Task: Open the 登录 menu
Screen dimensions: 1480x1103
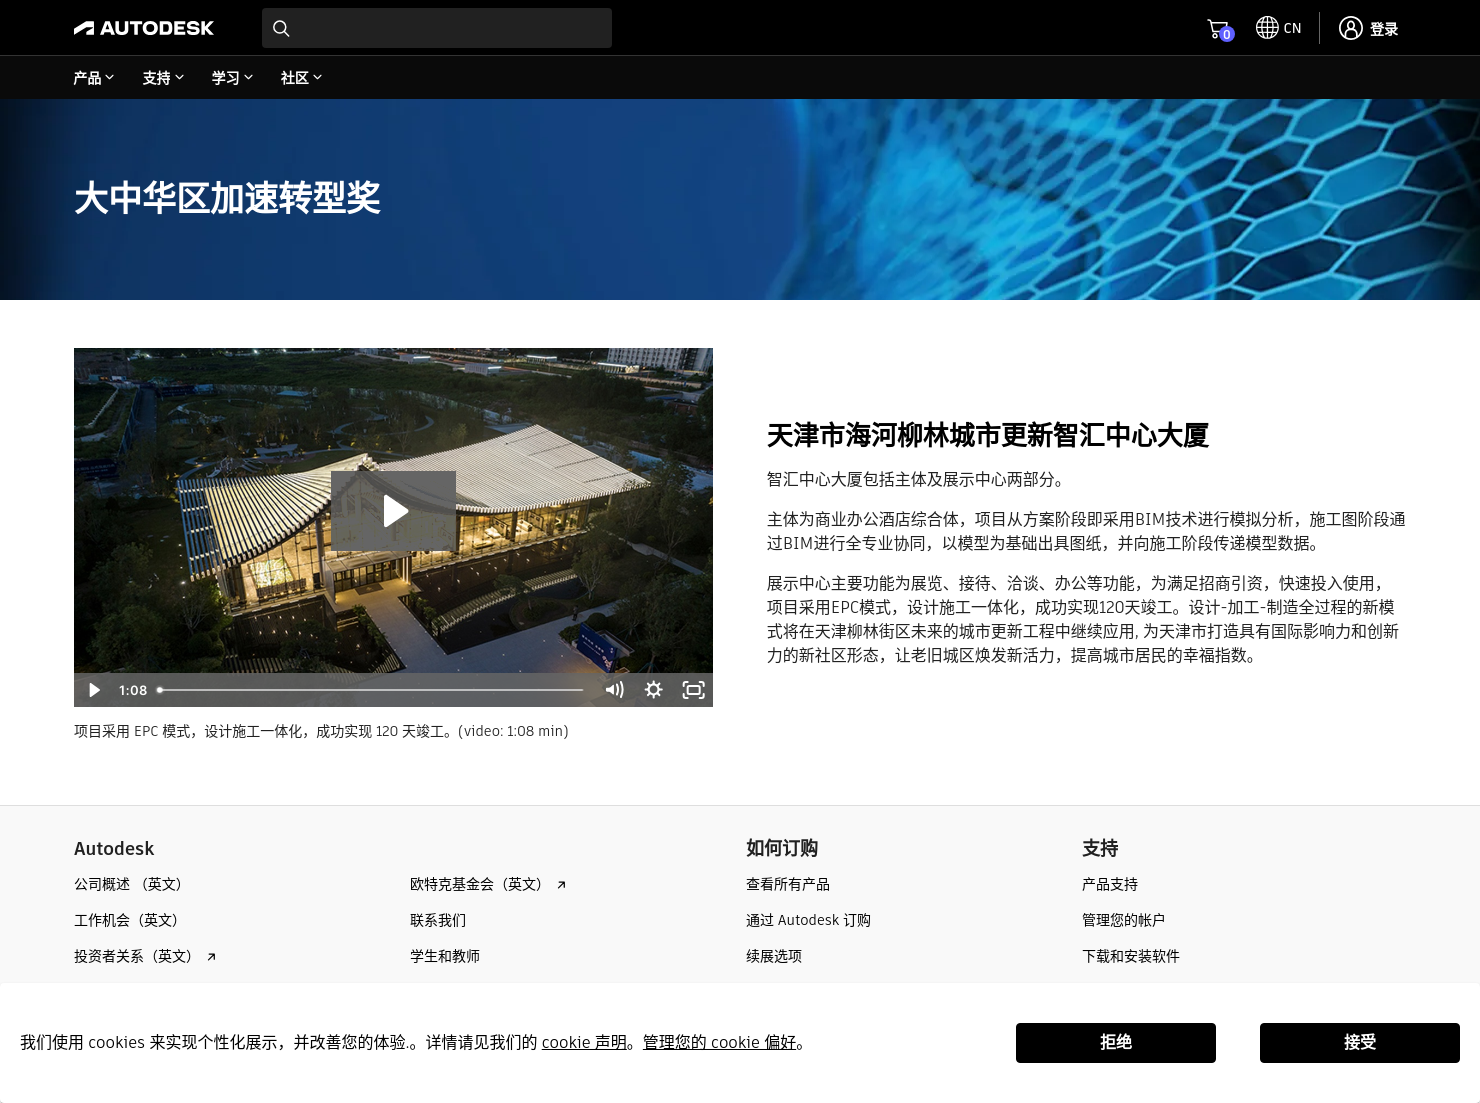Action: pos(1384,28)
